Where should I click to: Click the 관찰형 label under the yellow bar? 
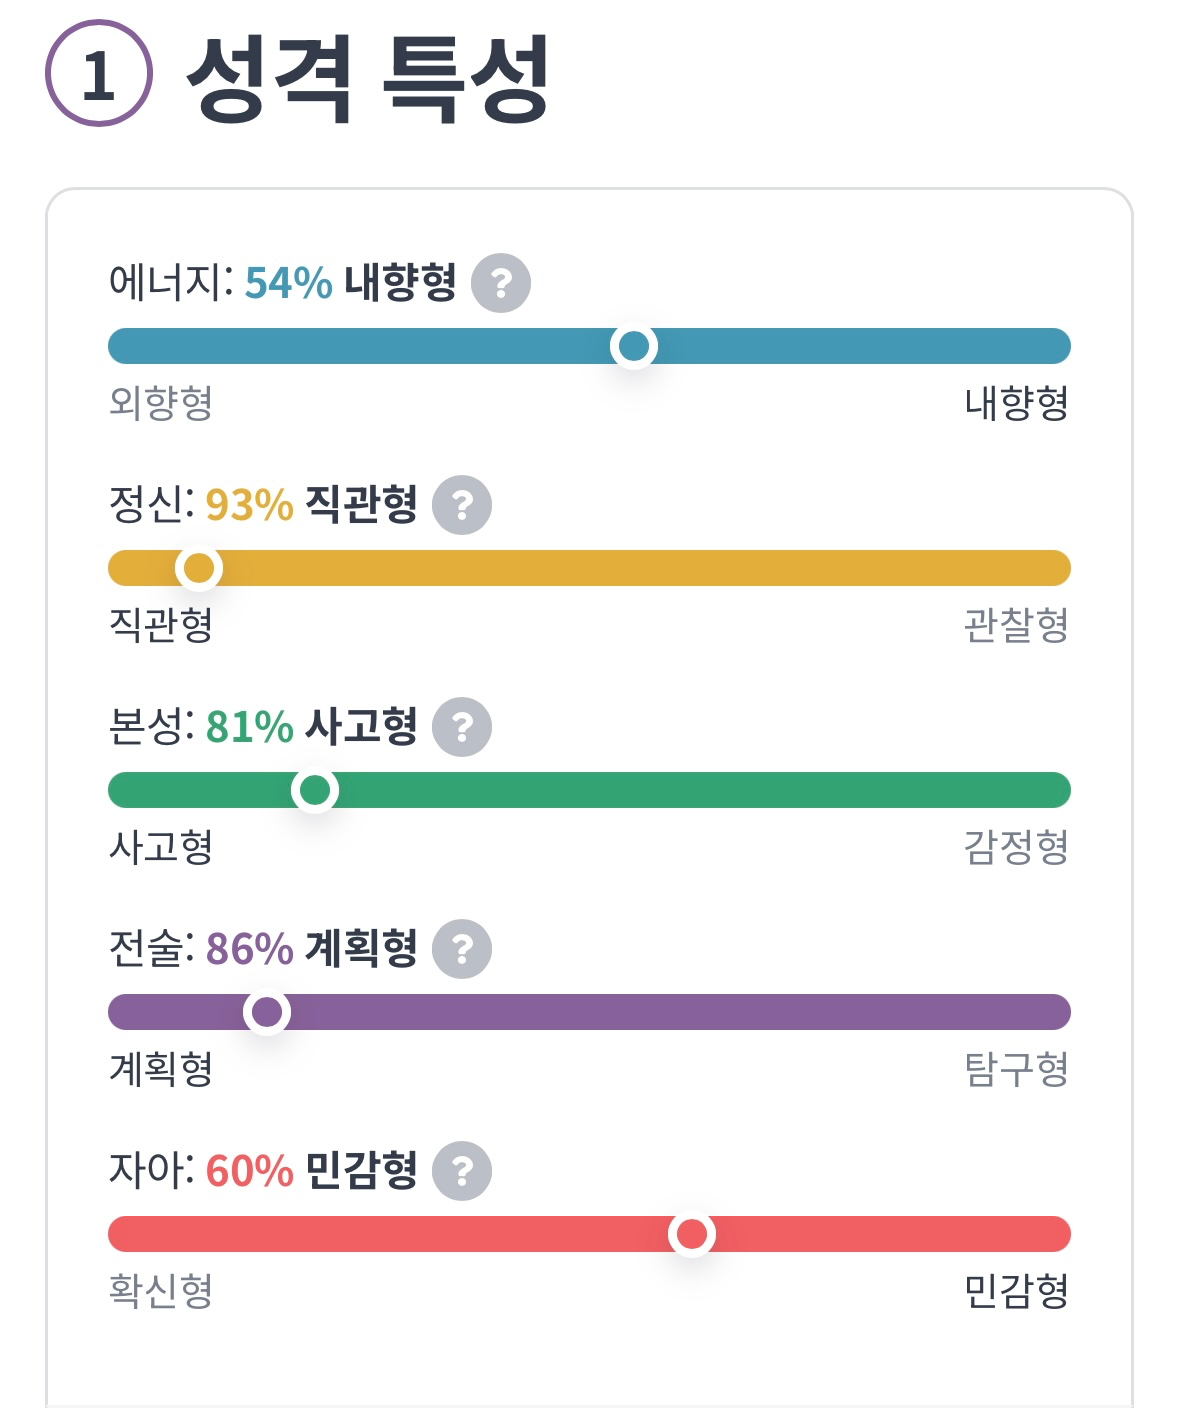[1016, 625]
